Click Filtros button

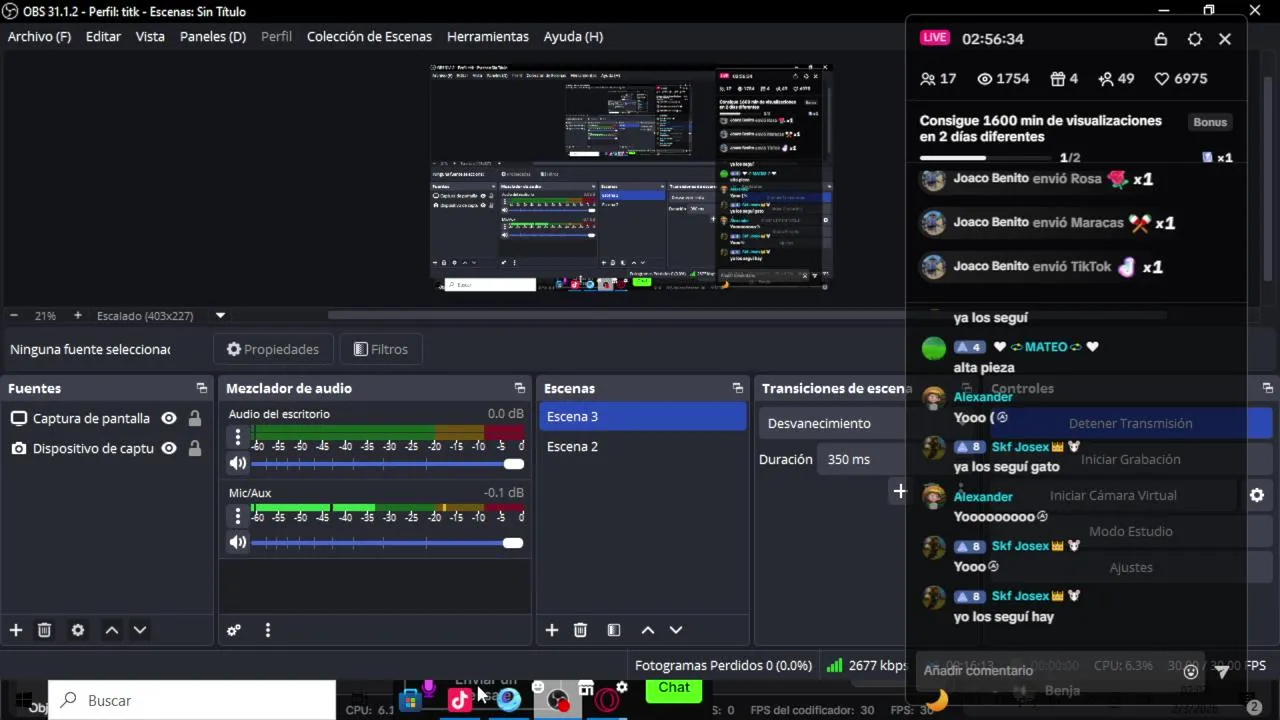380,349
